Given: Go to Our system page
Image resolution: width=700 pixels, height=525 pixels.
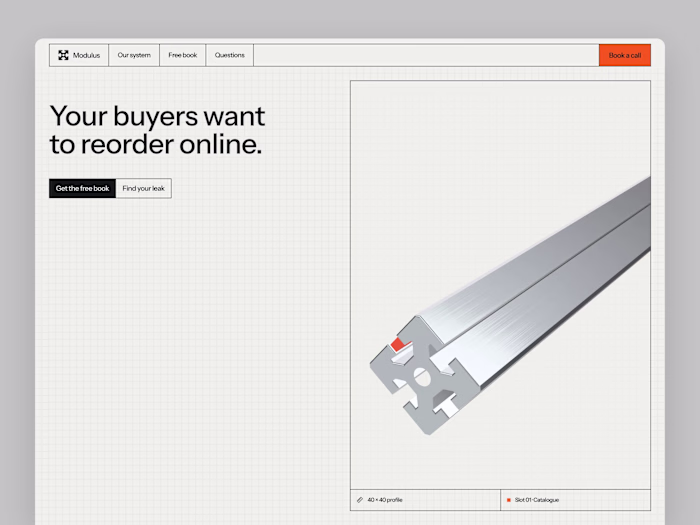Looking at the screenshot, I should 134,55.
